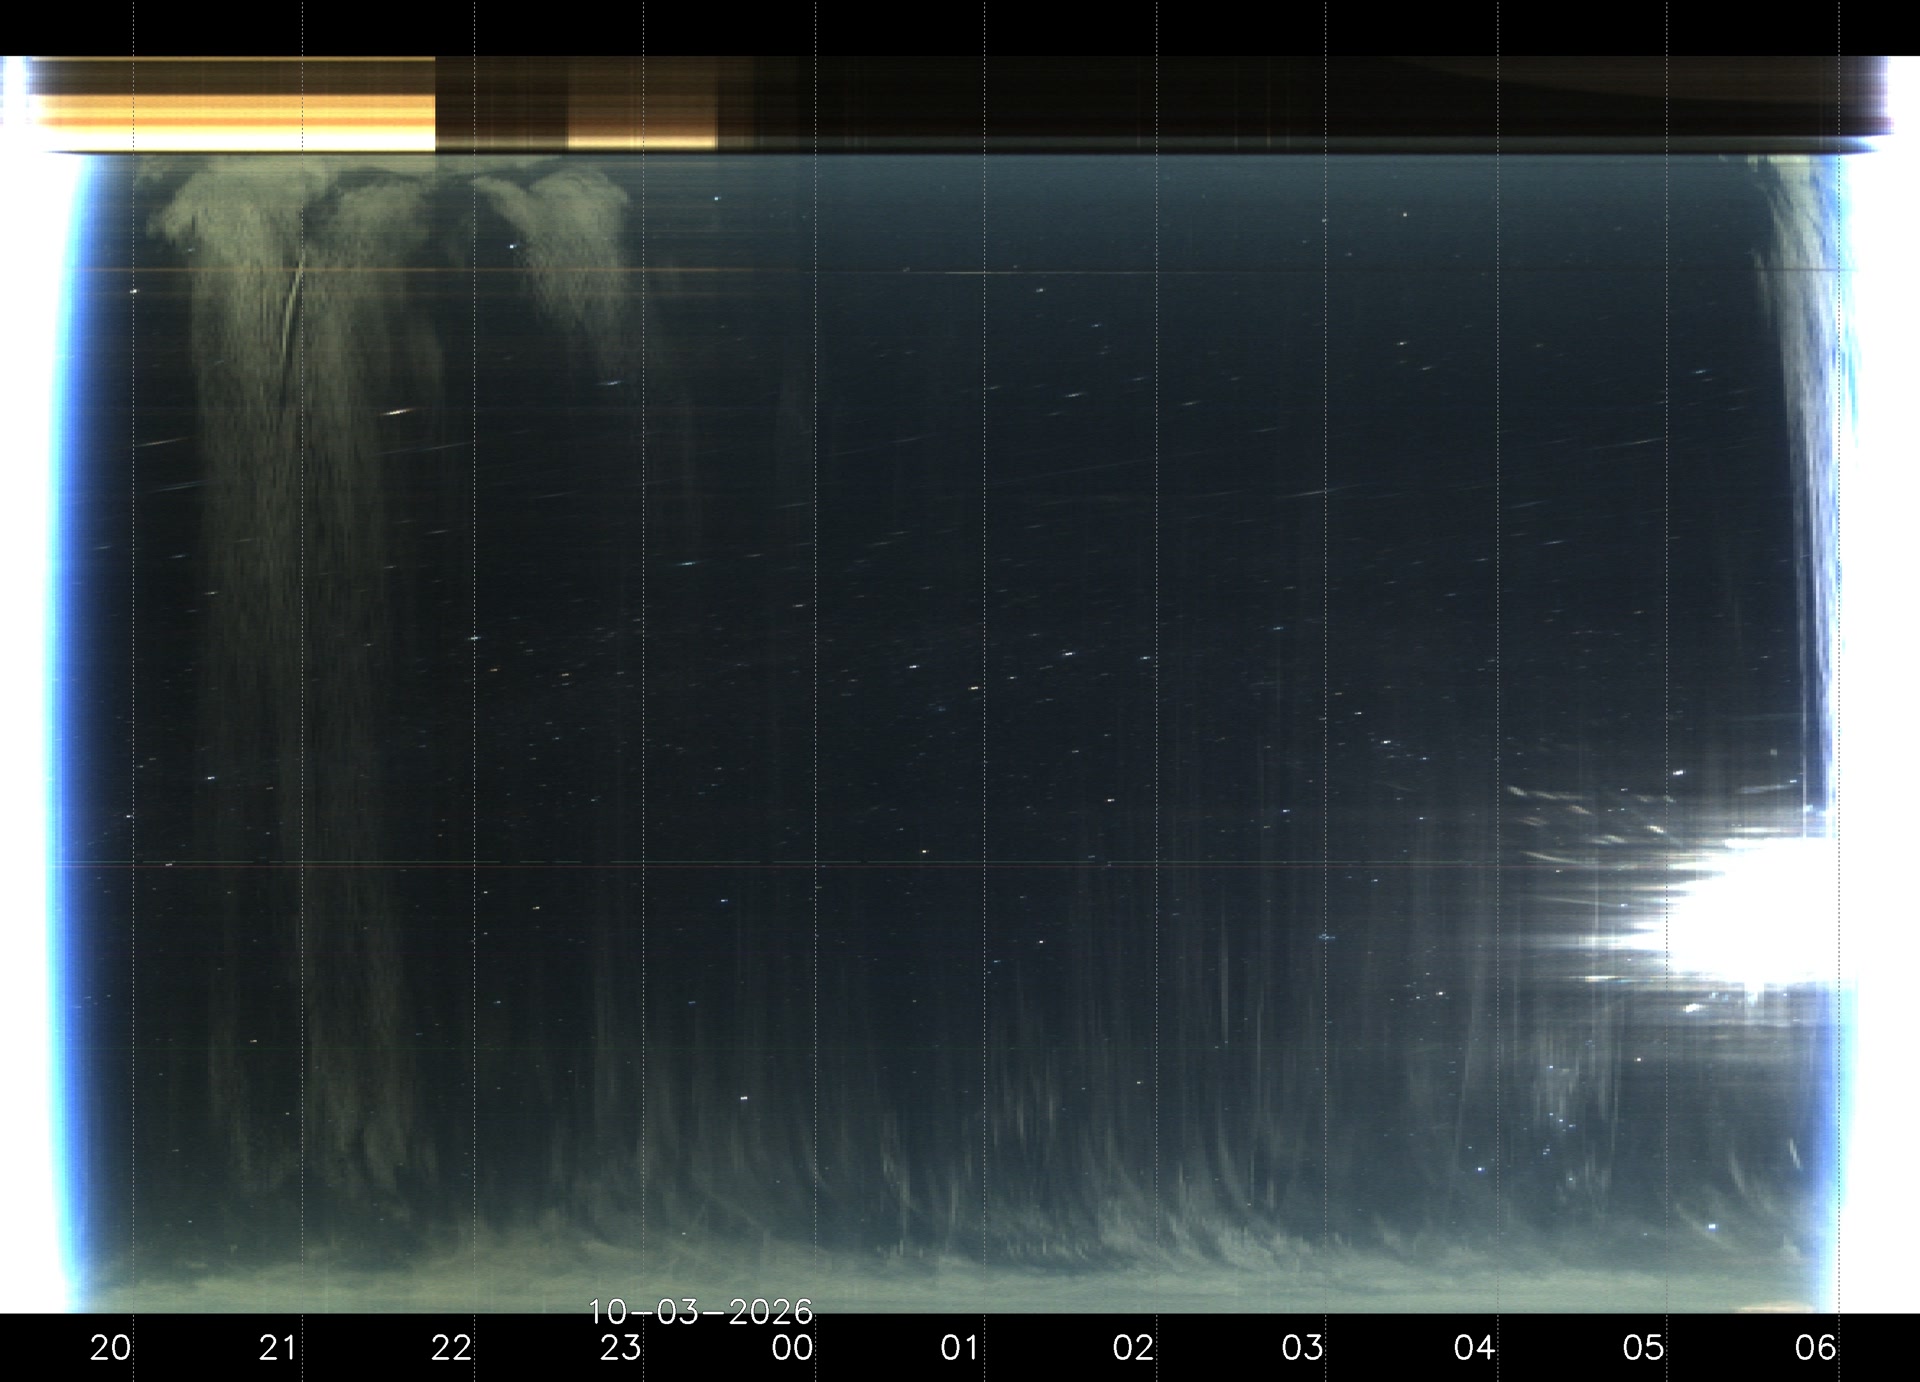Click the '23' hour label
Screen dimensions: 1920x1382
[620, 1348]
